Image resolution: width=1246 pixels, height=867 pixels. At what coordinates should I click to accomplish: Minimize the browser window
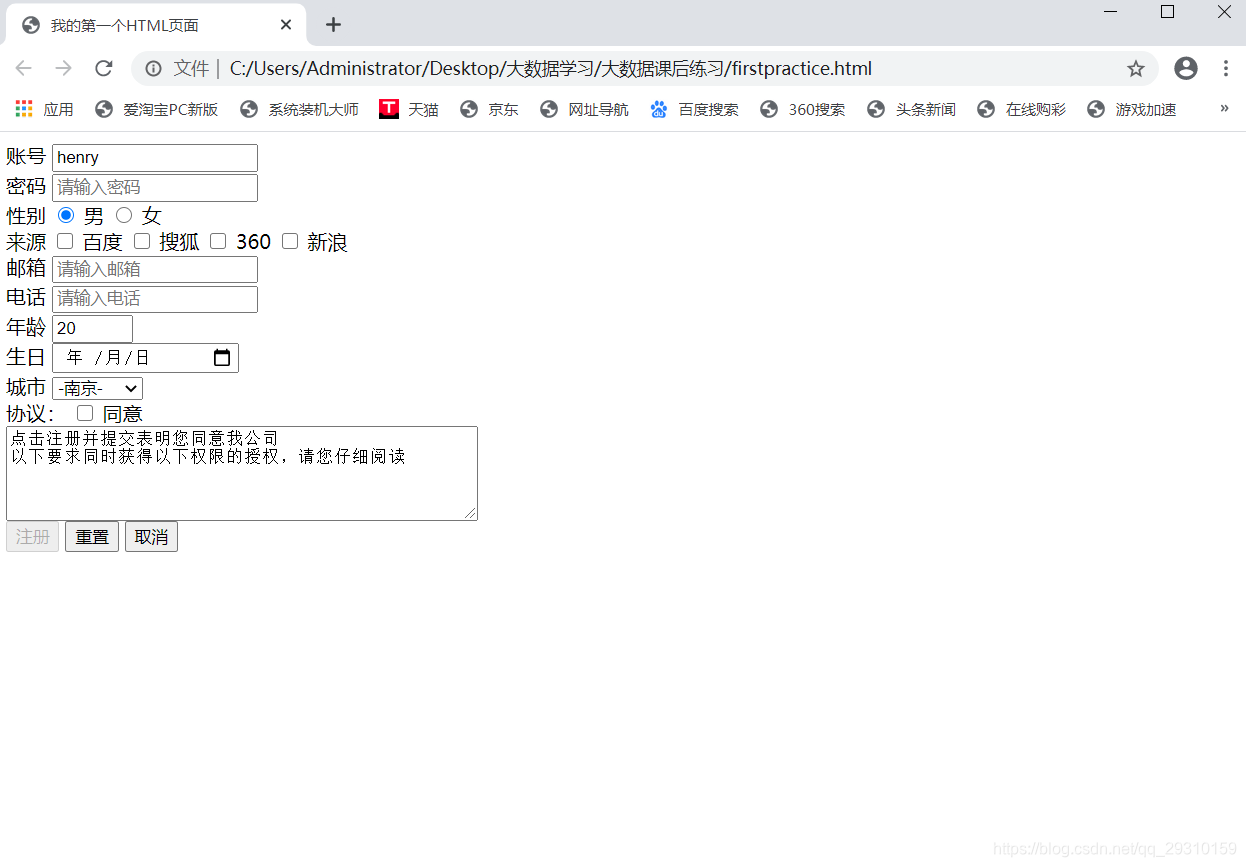pos(1110,12)
